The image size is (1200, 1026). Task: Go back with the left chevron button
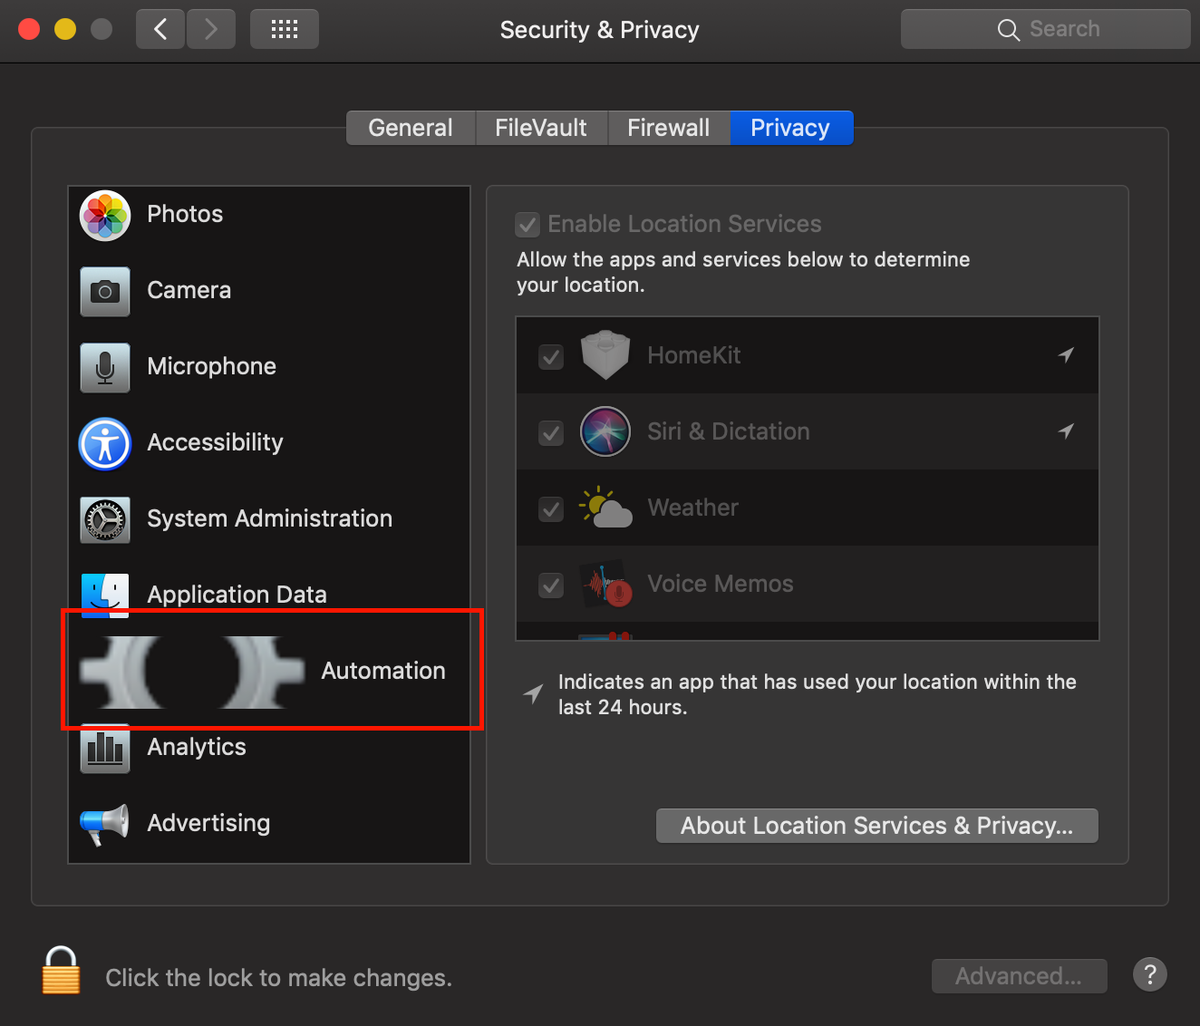click(x=161, y=29)
